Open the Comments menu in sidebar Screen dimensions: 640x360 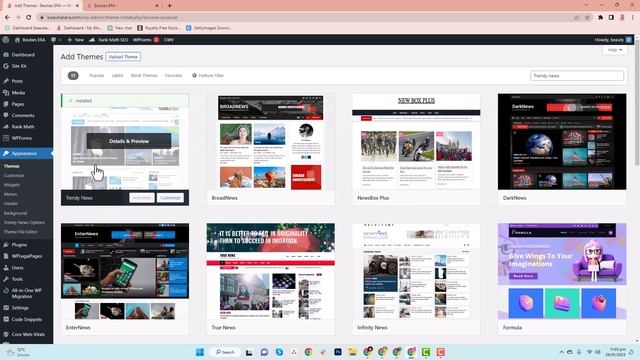point(23,116)
